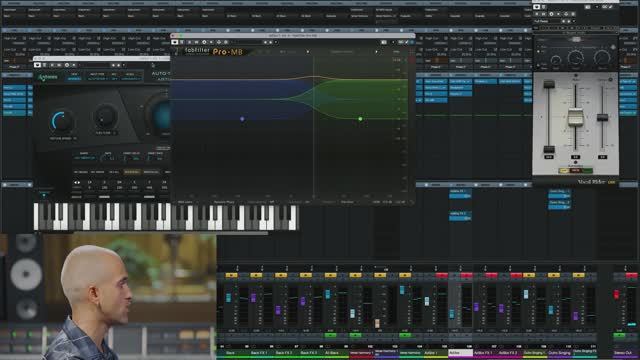The height and width of the screenshot is (360, 640).
Task: Click the Stereo Out red volume fader
Action: click(616, 294)
